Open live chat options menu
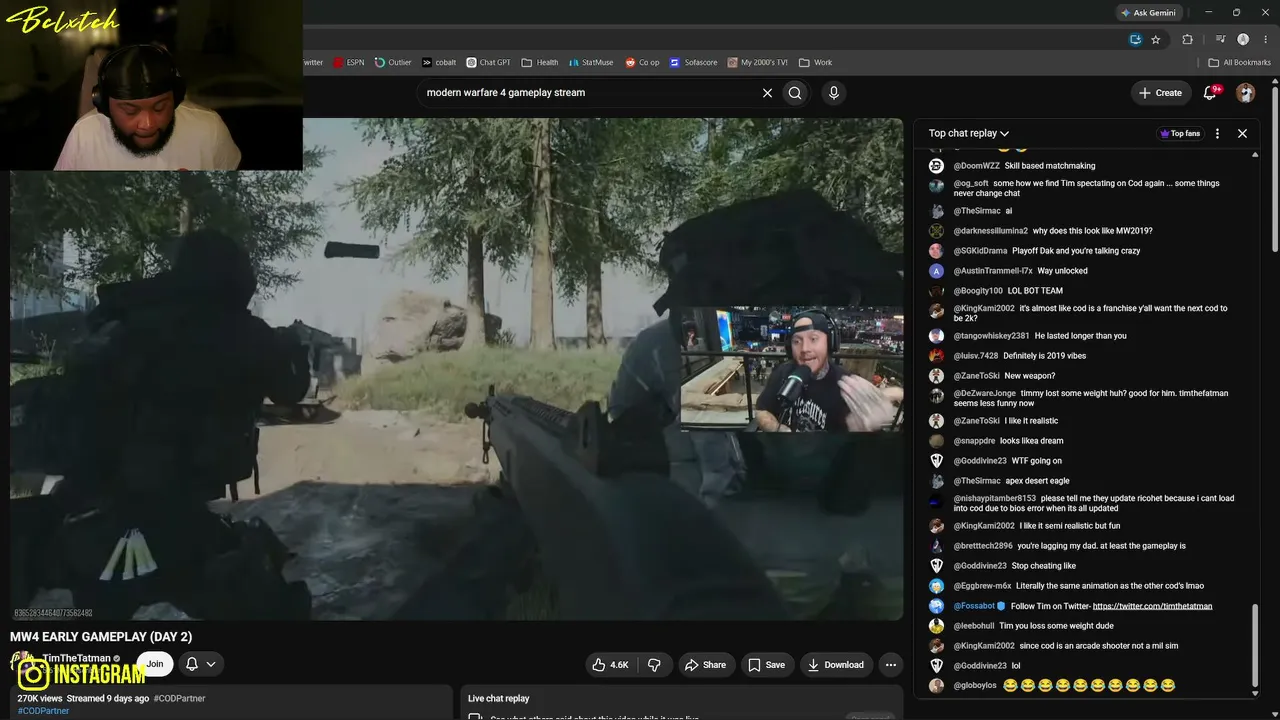1280x720 pixels. [x=1217, y=133]
